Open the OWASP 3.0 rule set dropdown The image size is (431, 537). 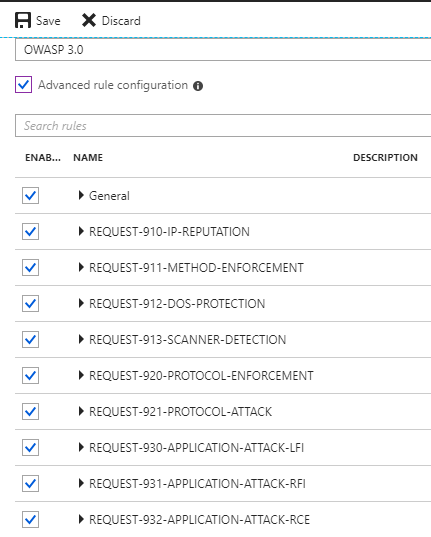point(223,50)
